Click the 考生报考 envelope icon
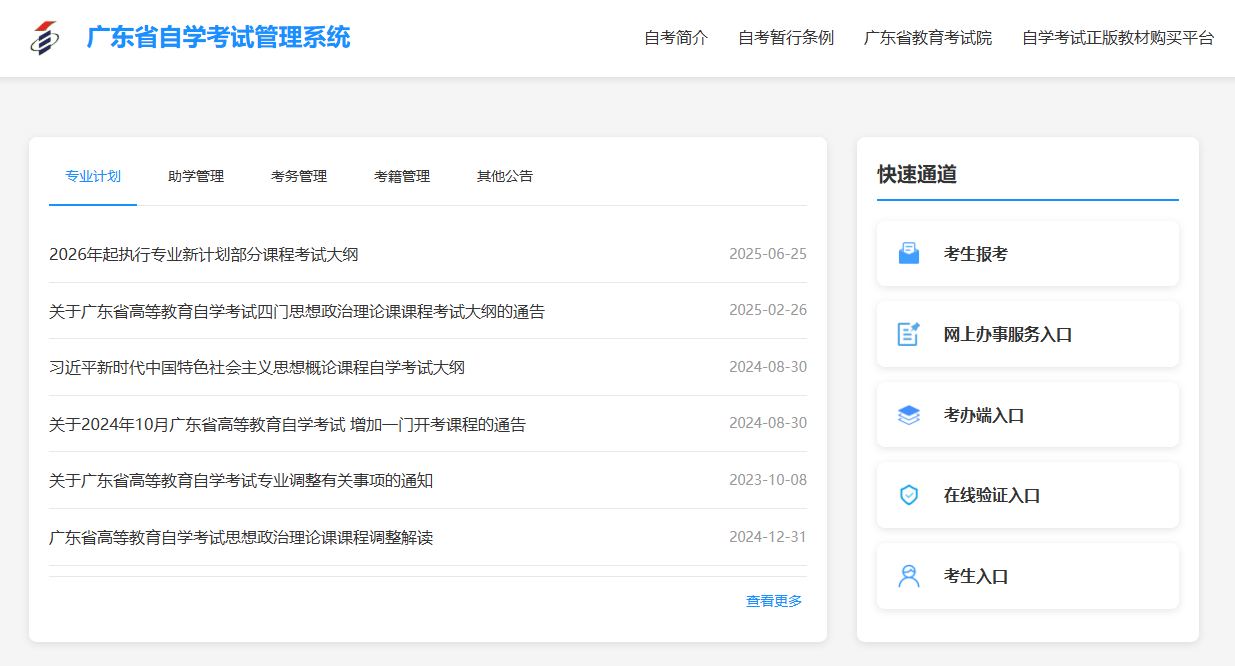 pos(908,253)
